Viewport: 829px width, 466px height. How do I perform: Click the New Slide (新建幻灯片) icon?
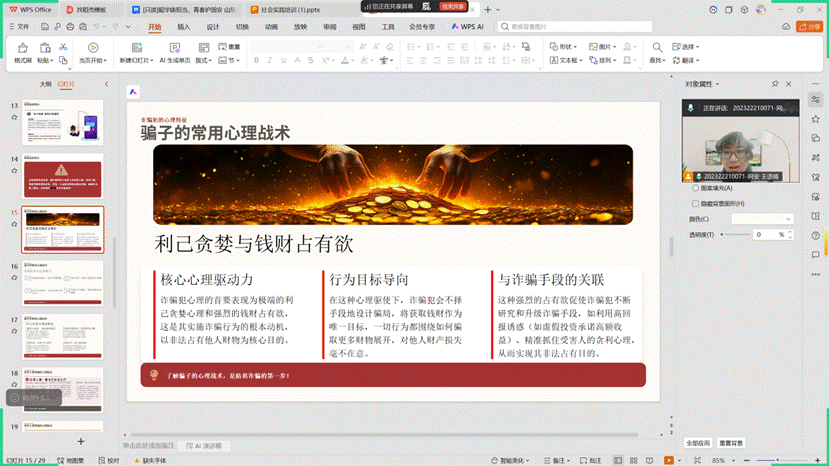tap(137, 48)
